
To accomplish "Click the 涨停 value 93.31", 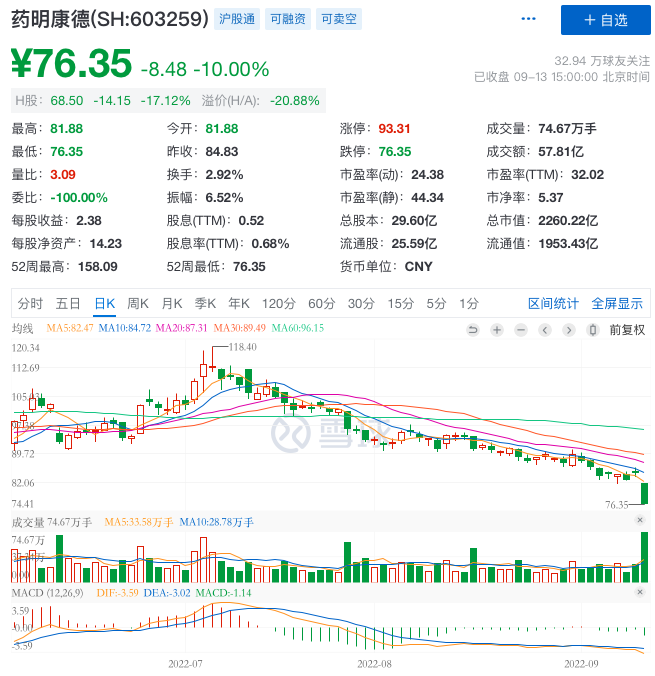I will 394,128.
